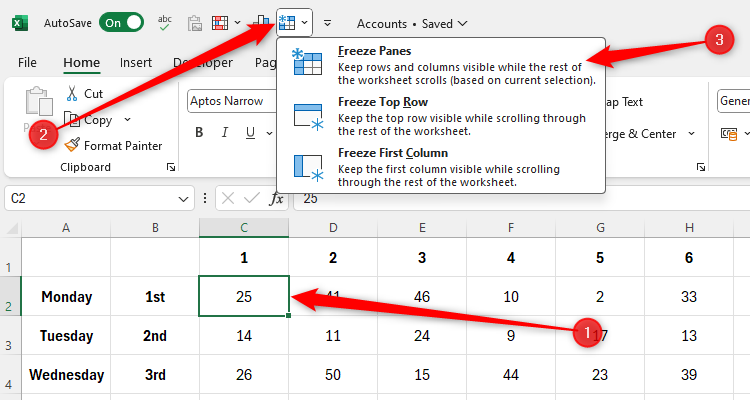Click the paste as picture toolbar icon
Screen dimensions: 750x400
coord(195,23)
